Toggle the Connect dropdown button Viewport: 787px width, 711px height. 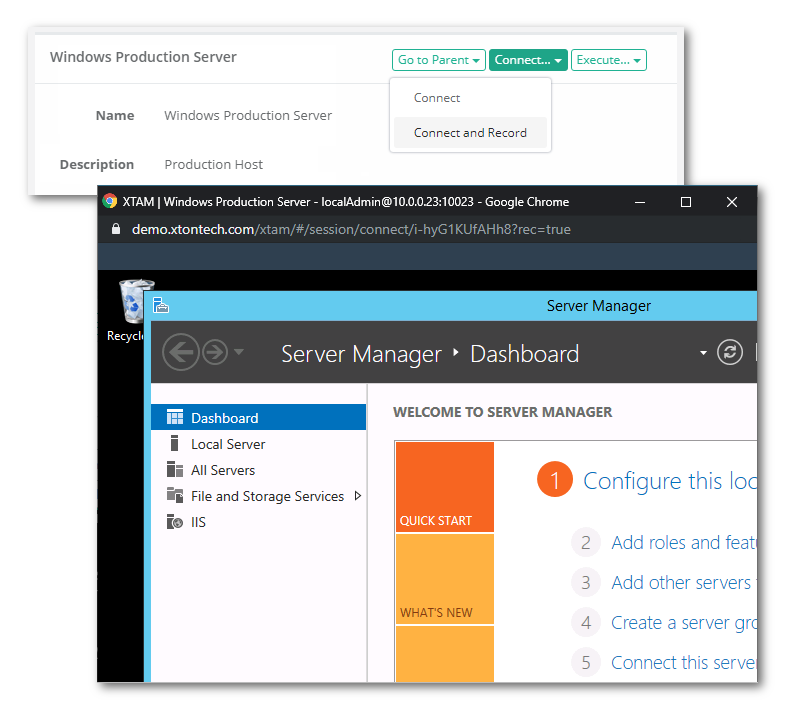528,60
